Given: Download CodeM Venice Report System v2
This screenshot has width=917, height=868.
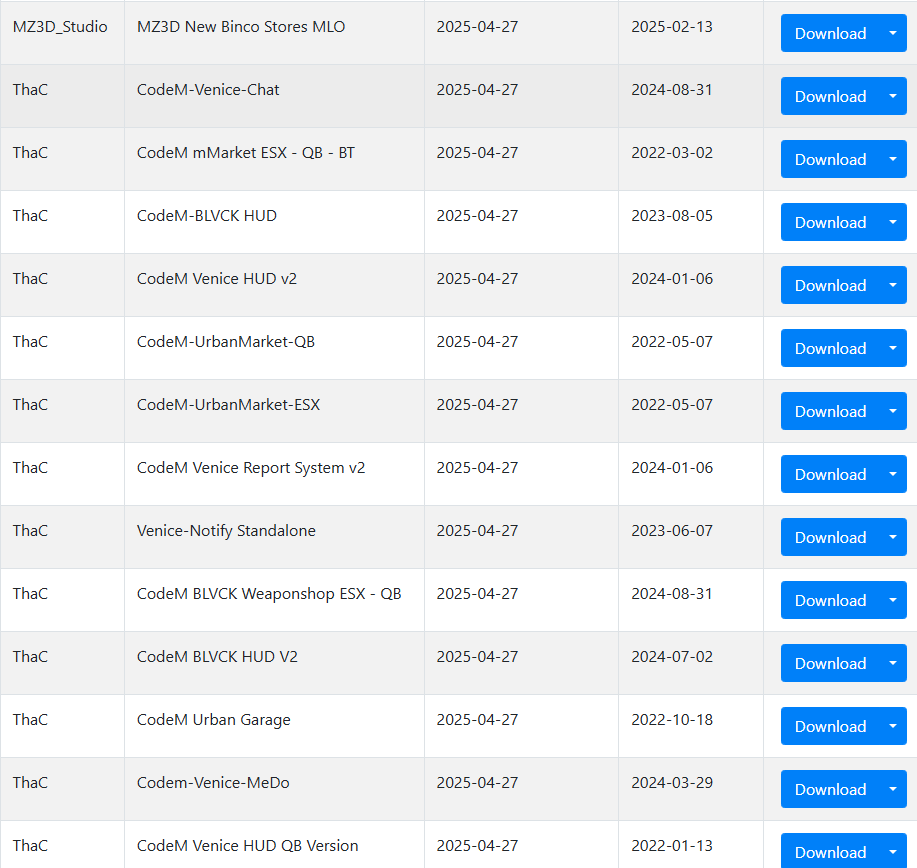Looking at the screenshot, I should (830, 474).
